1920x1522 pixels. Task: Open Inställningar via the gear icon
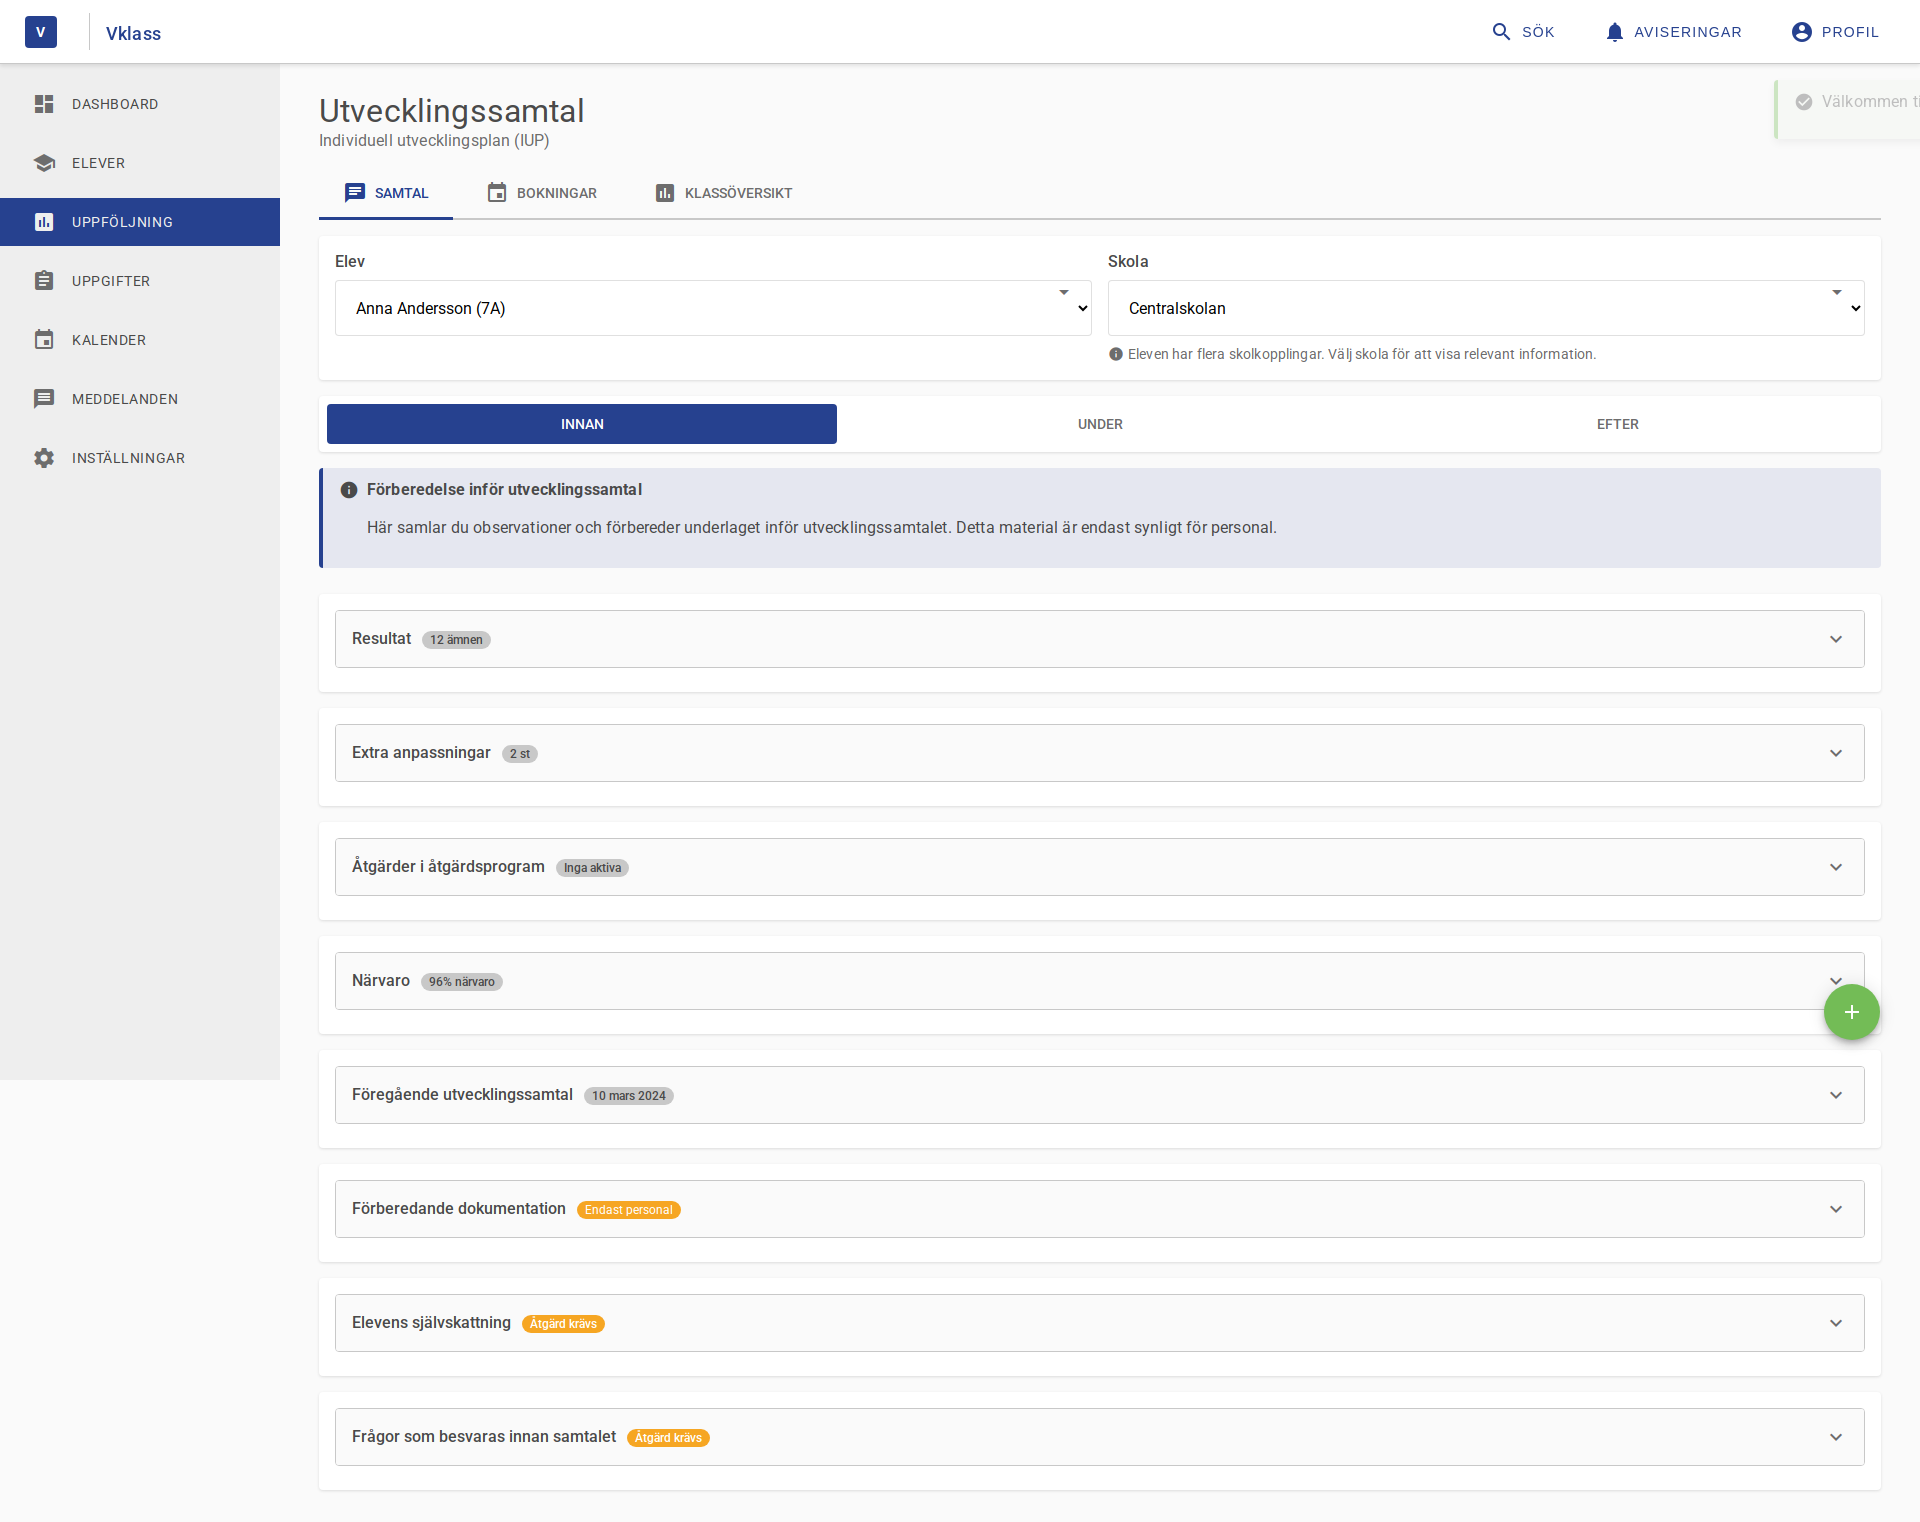44,457
